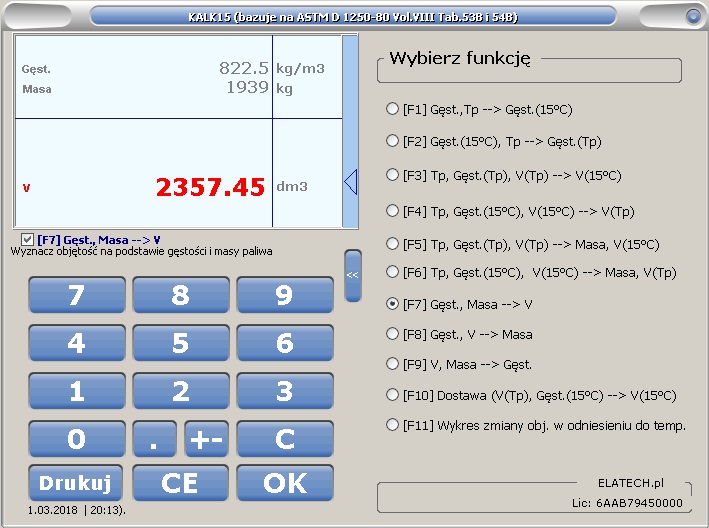The image size is (709, 528).
Task: Click the dm3 unit label
Action: [292, 186]
